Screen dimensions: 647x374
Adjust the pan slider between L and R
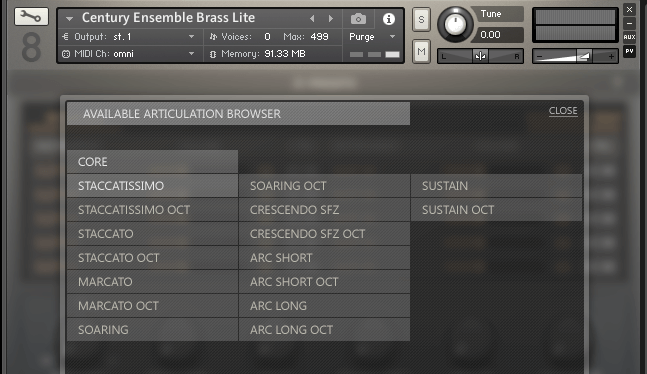(480, 56)
